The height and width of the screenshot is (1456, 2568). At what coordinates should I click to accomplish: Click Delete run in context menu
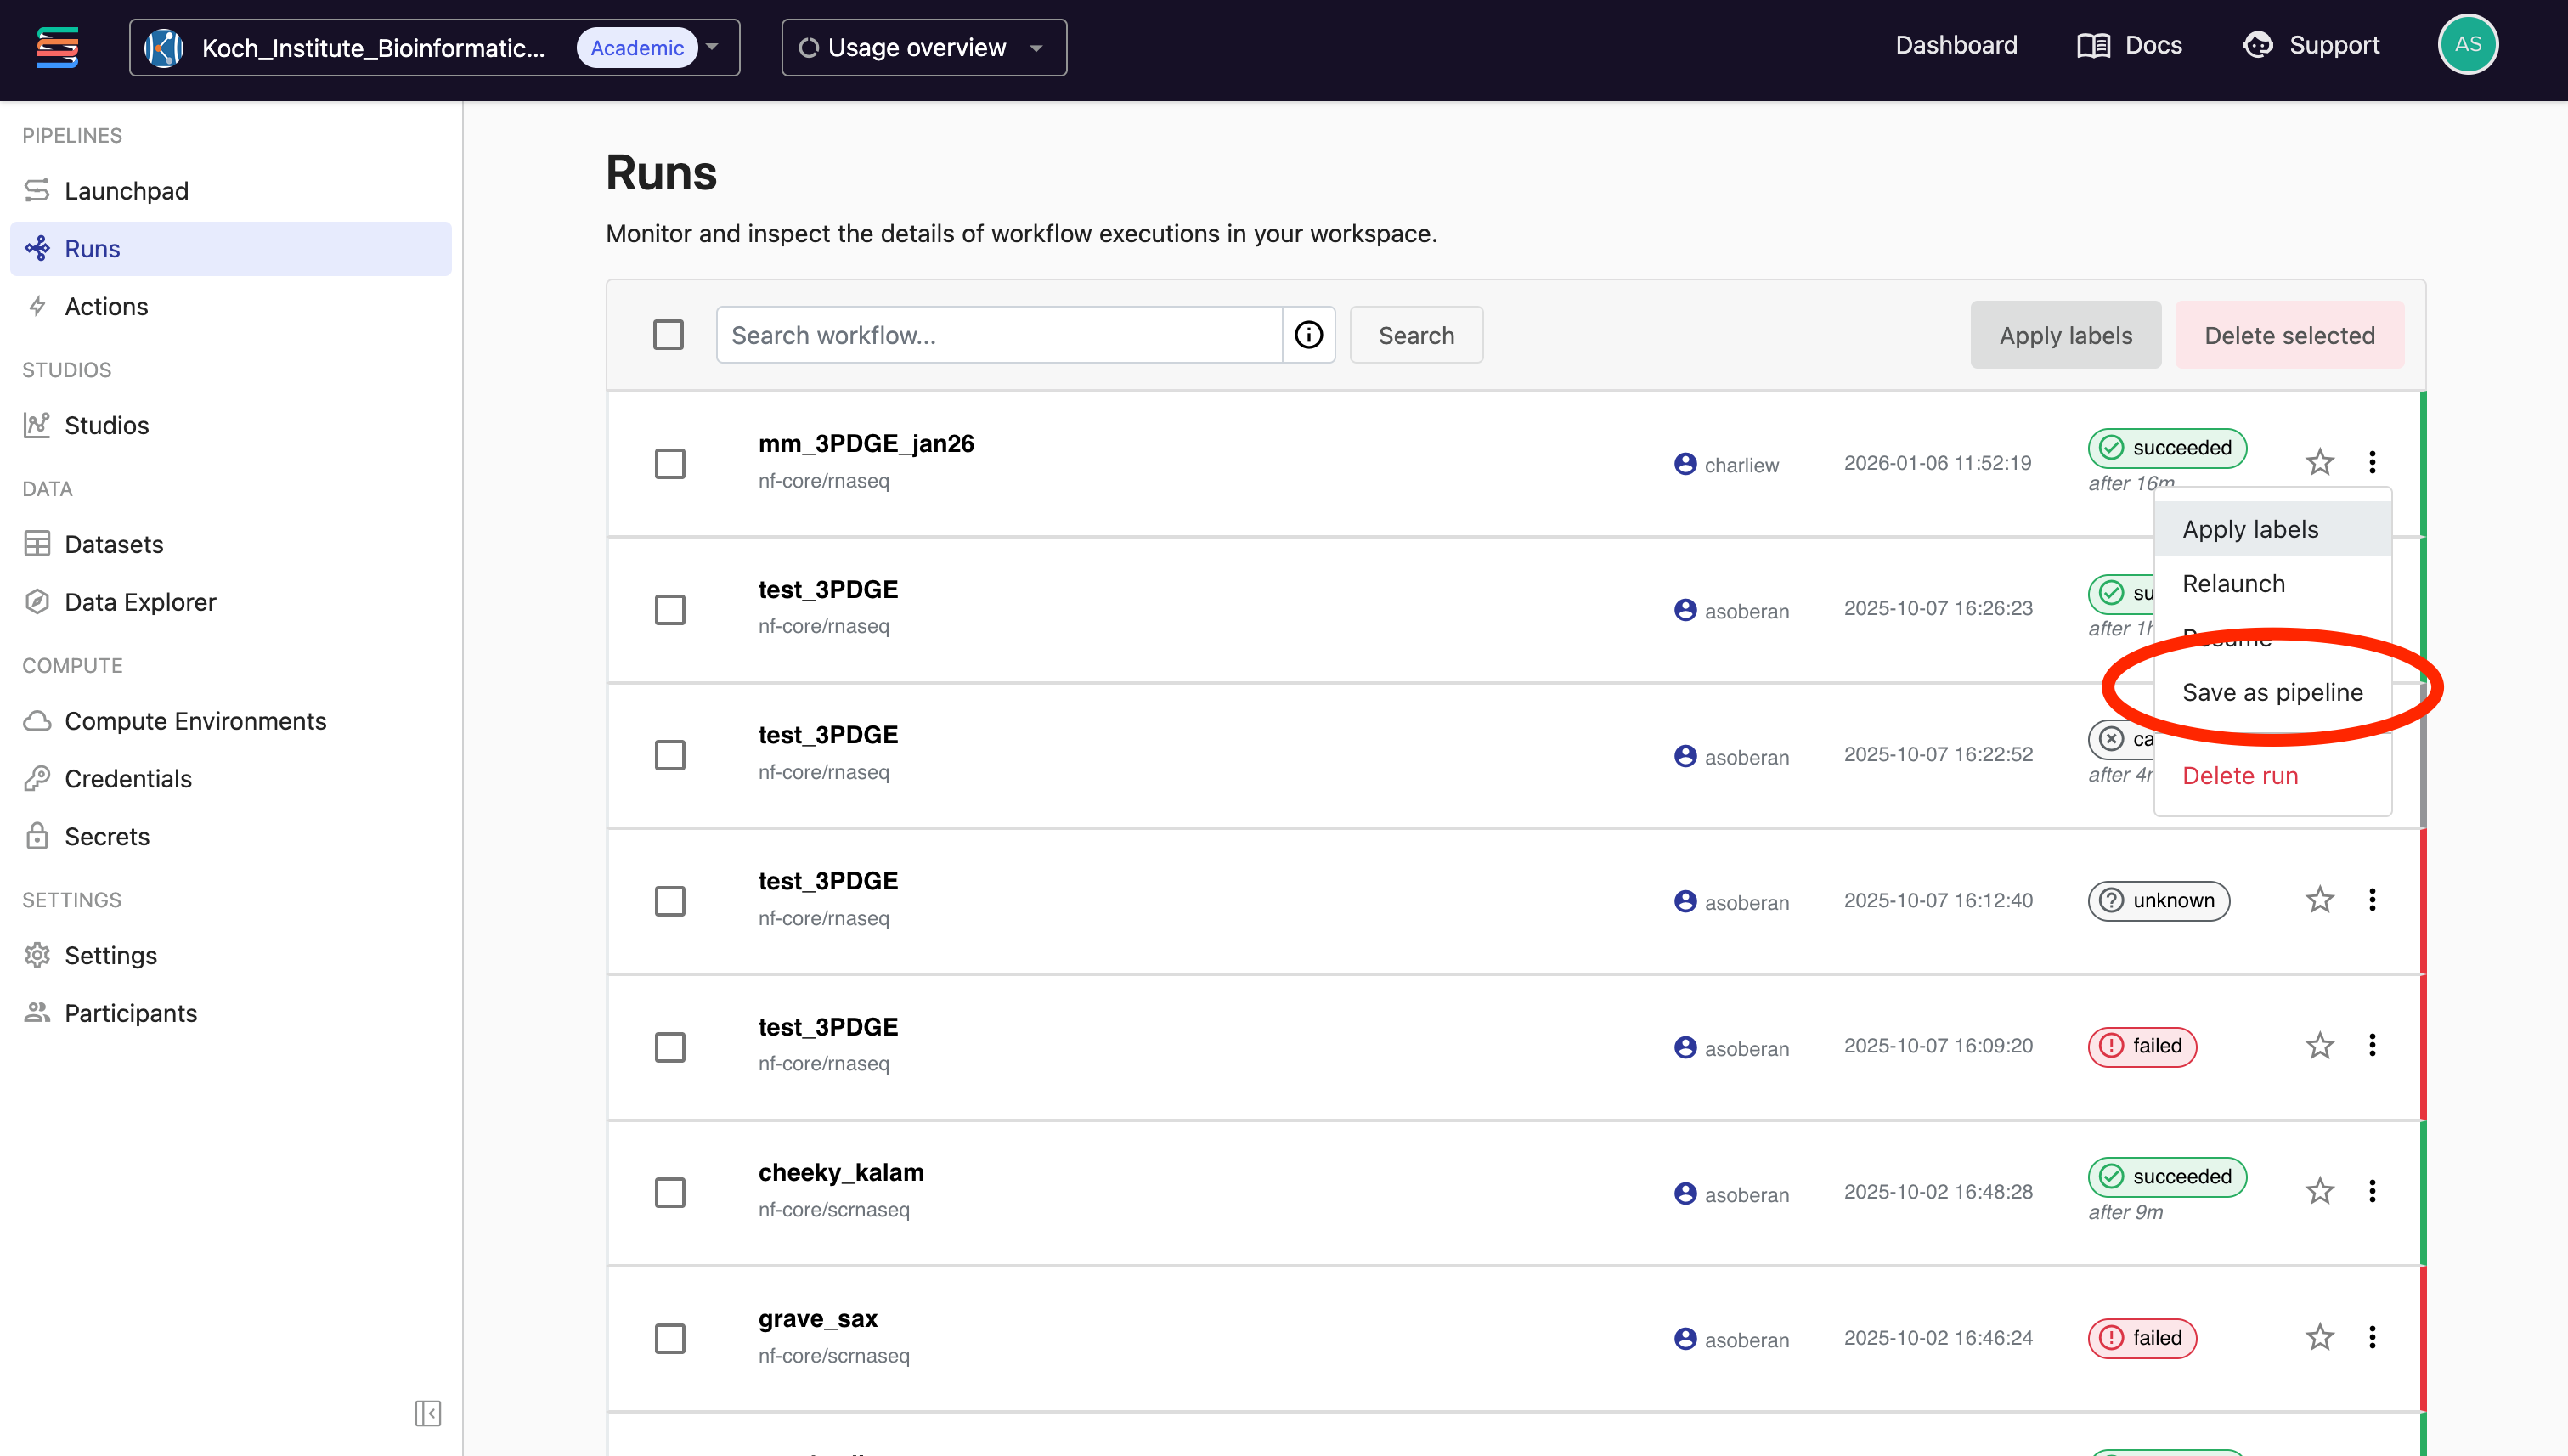[x=2239, y=775]
